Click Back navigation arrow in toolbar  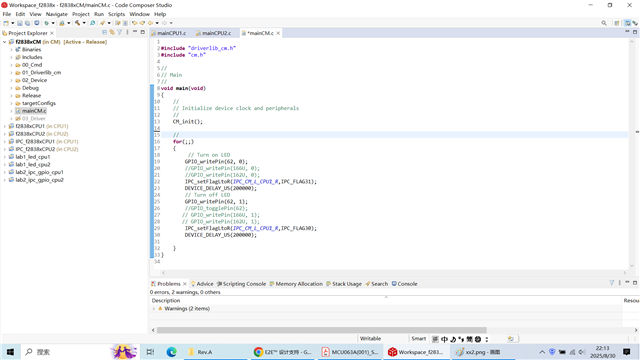(150, 23)
